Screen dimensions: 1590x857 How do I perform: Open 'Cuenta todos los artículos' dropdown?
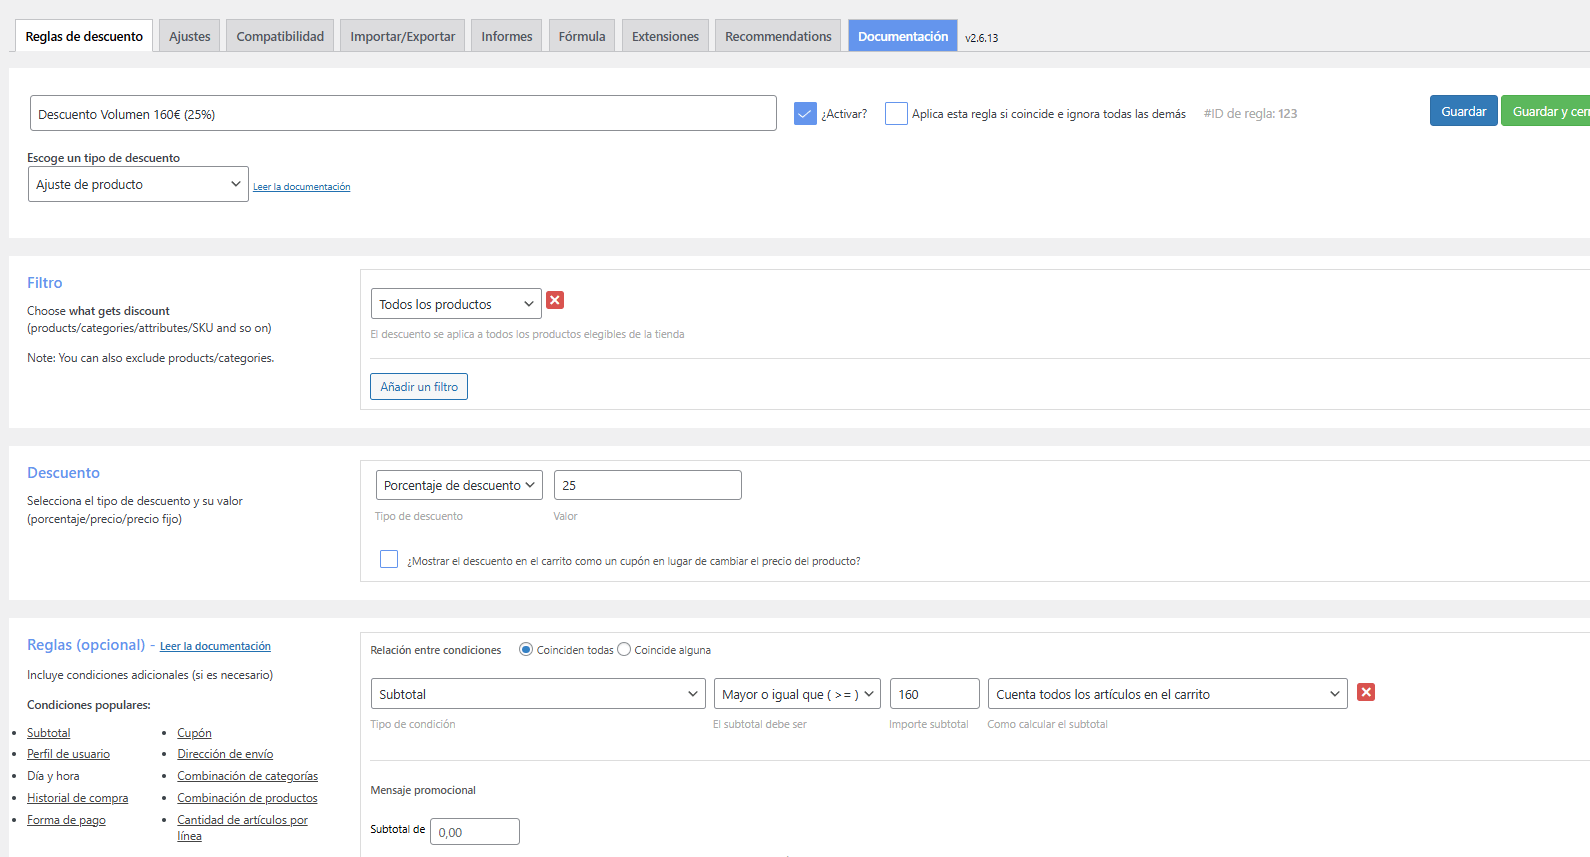click(1167, 694)
